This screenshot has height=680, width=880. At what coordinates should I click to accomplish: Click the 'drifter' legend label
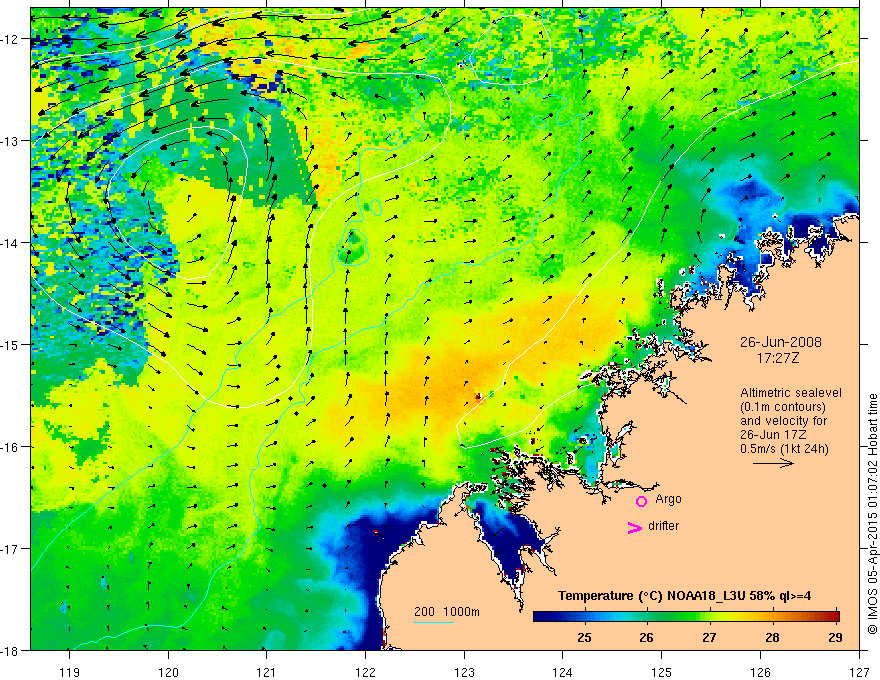663,526
